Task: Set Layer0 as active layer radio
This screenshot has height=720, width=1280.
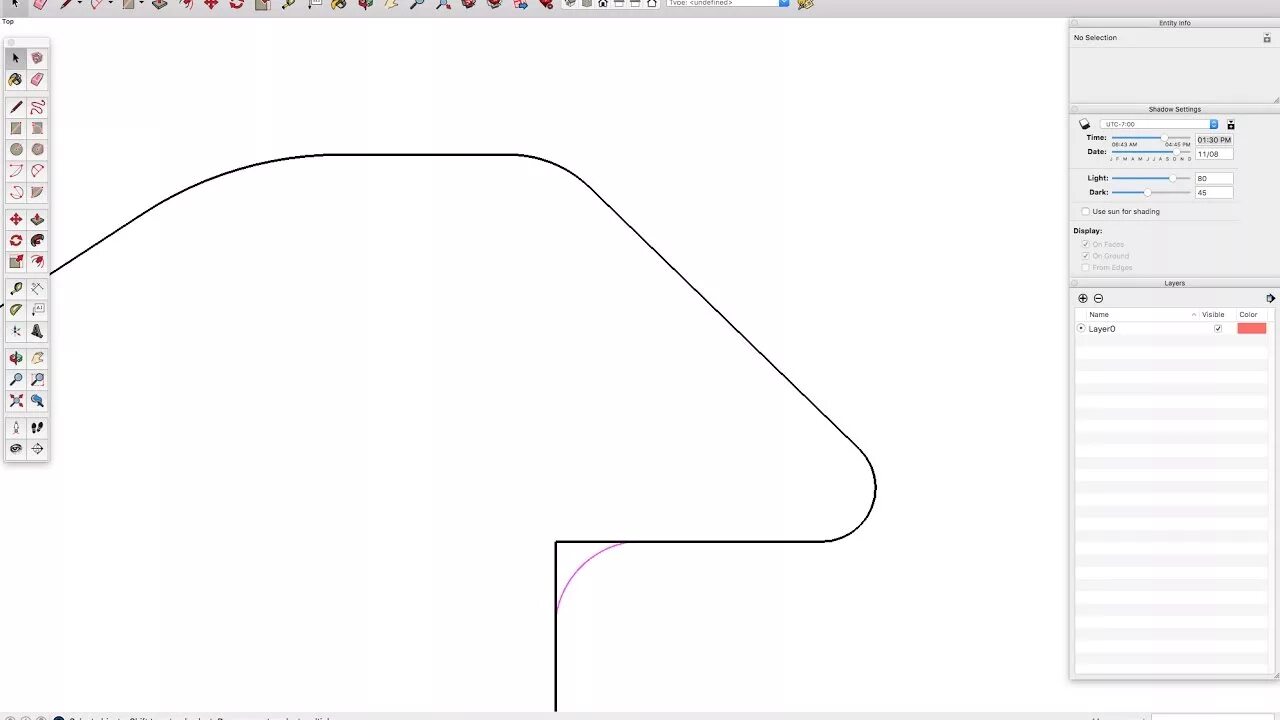Action: pyautogui.click(x=1081, y=329)
